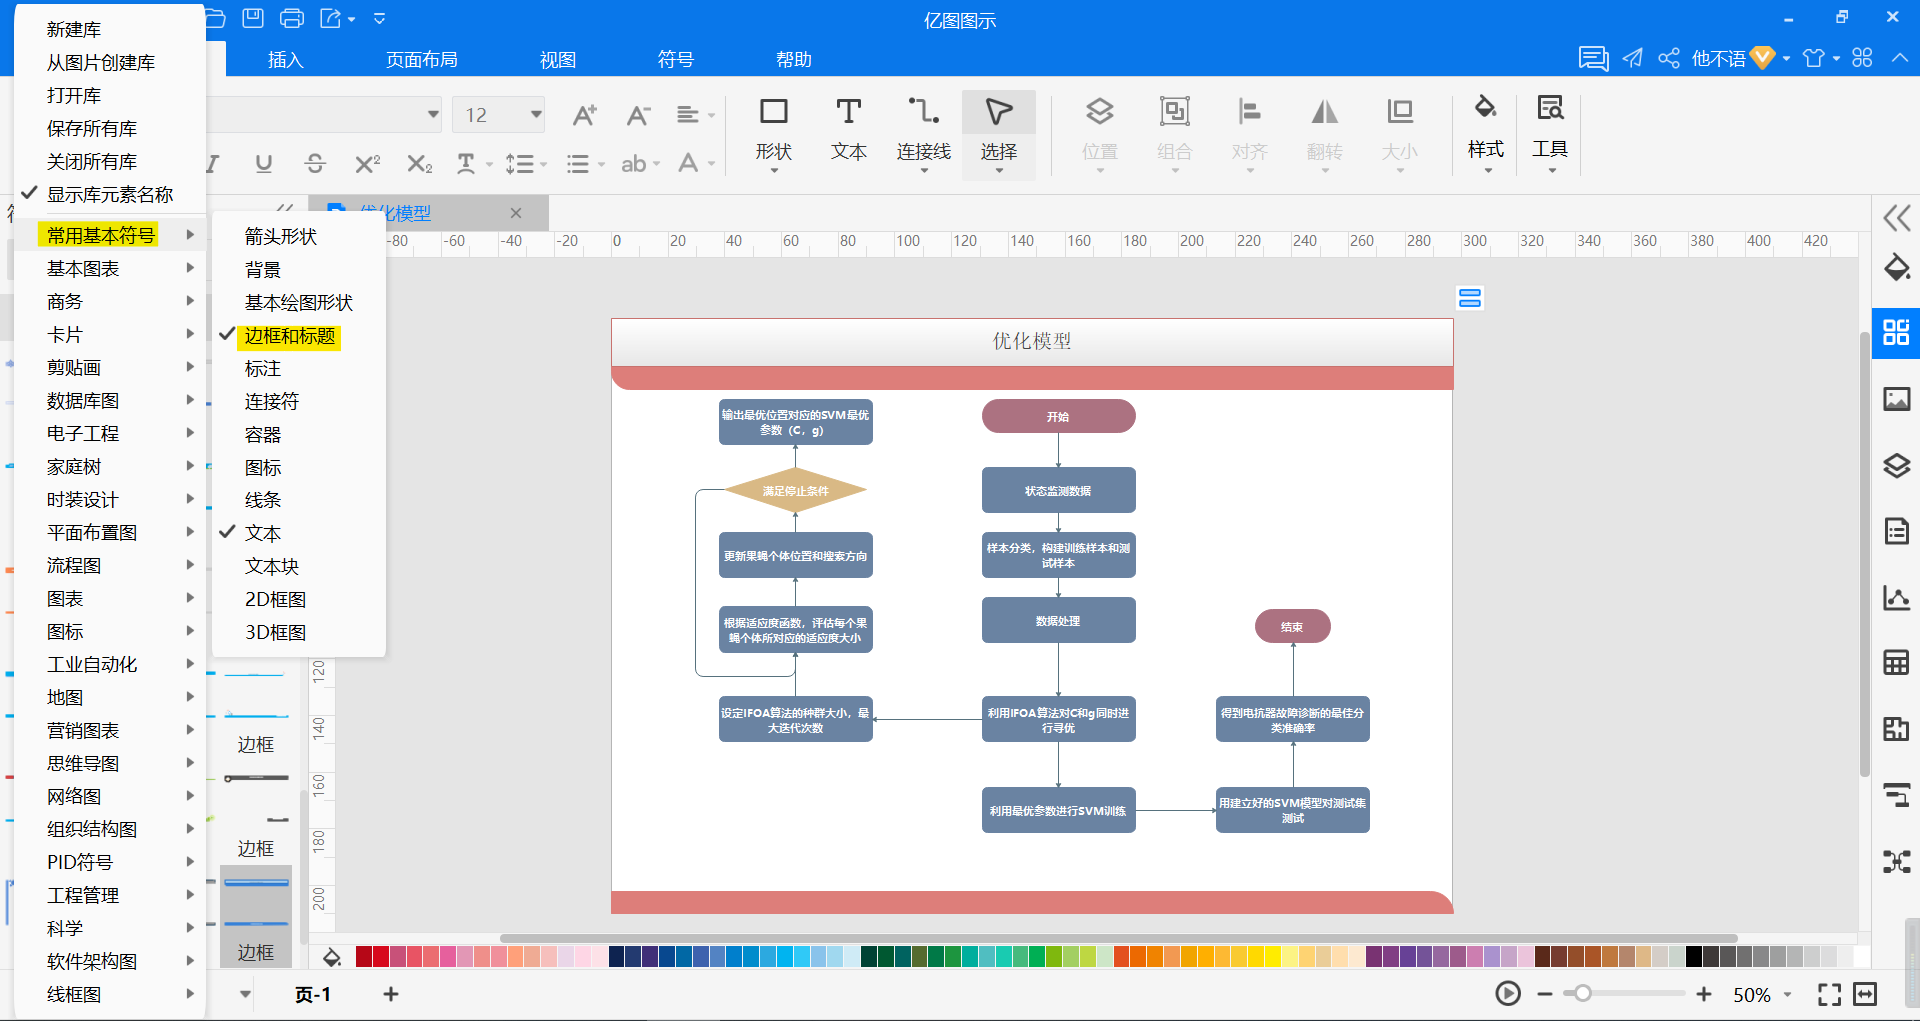Click the print icon in title bar
Image resolution: width=1920 pixels, height=1021 pixels.
(292, 18)
